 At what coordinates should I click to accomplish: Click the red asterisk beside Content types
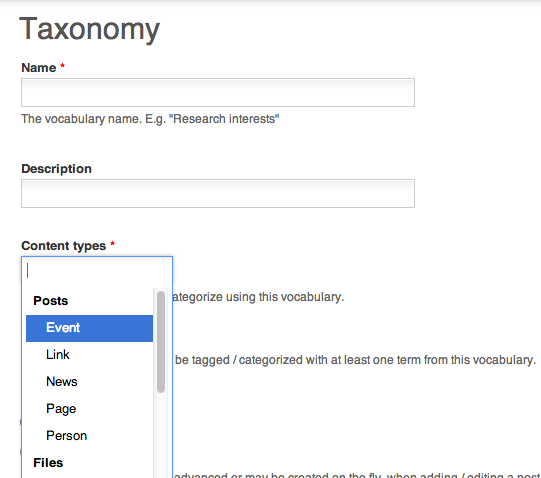pyautogui.click(x=112, y=244)
